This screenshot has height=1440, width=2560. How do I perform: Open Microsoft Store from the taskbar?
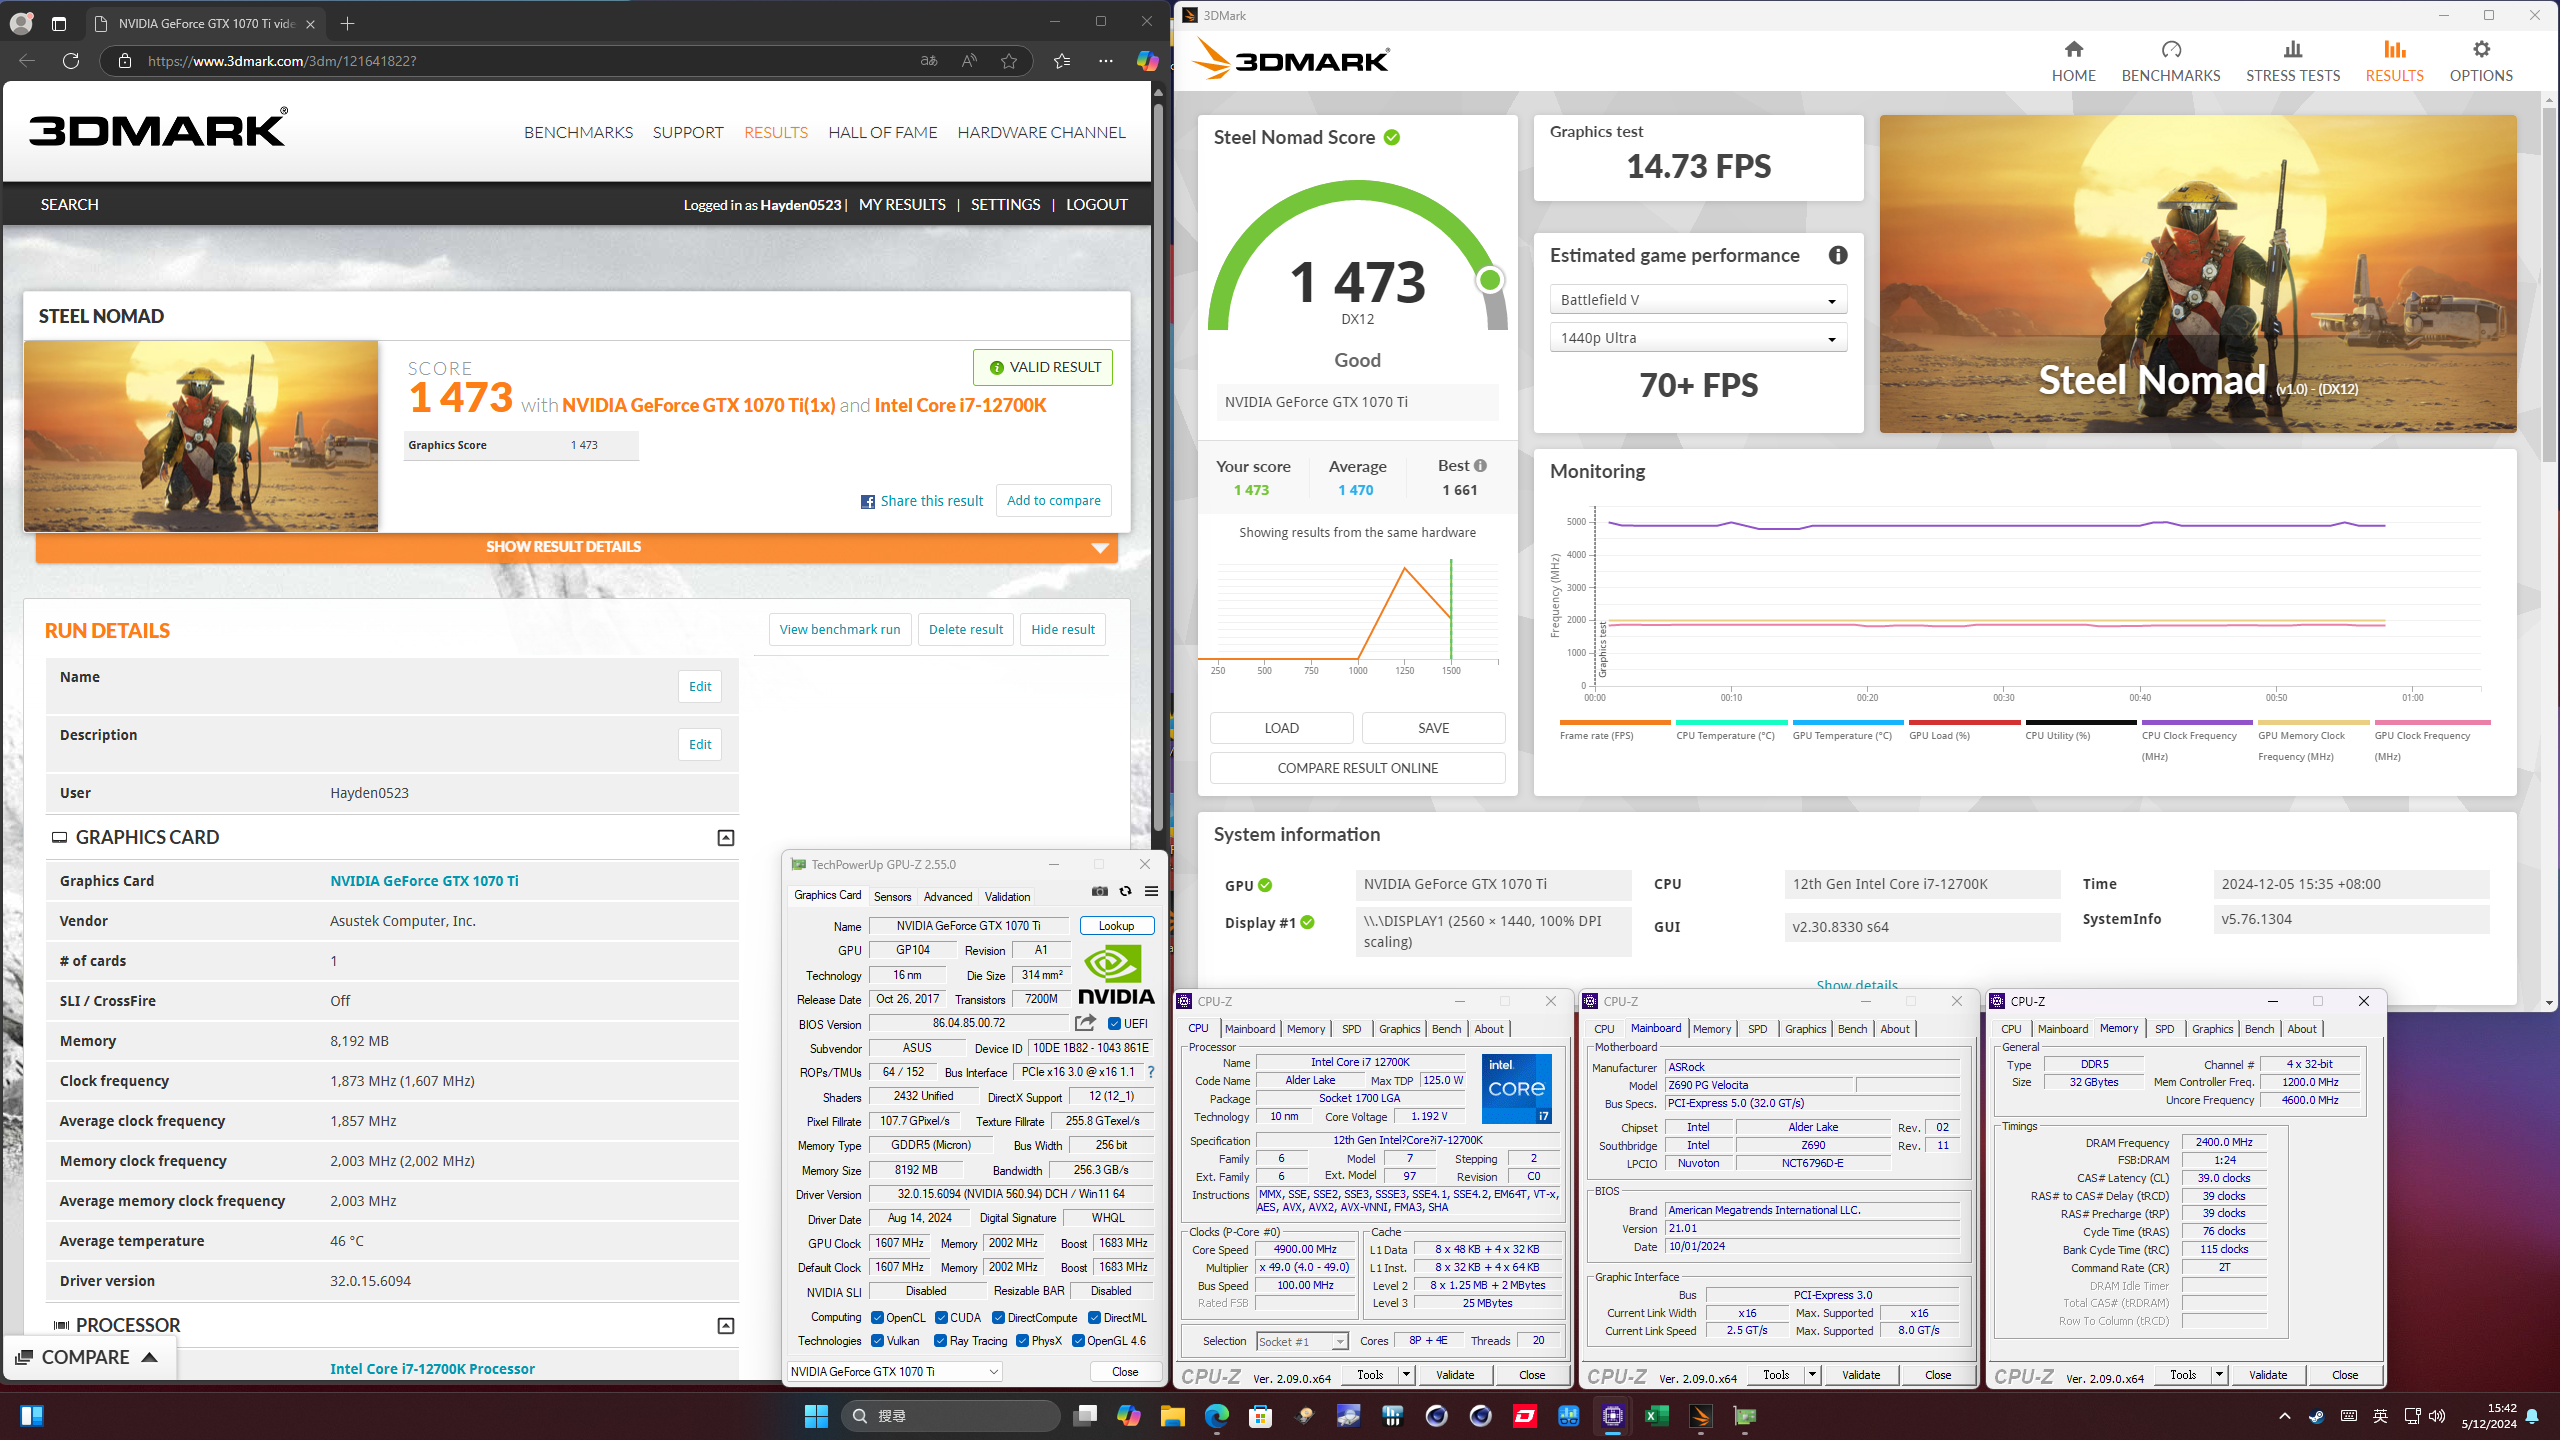(x=1260, y=1415)
